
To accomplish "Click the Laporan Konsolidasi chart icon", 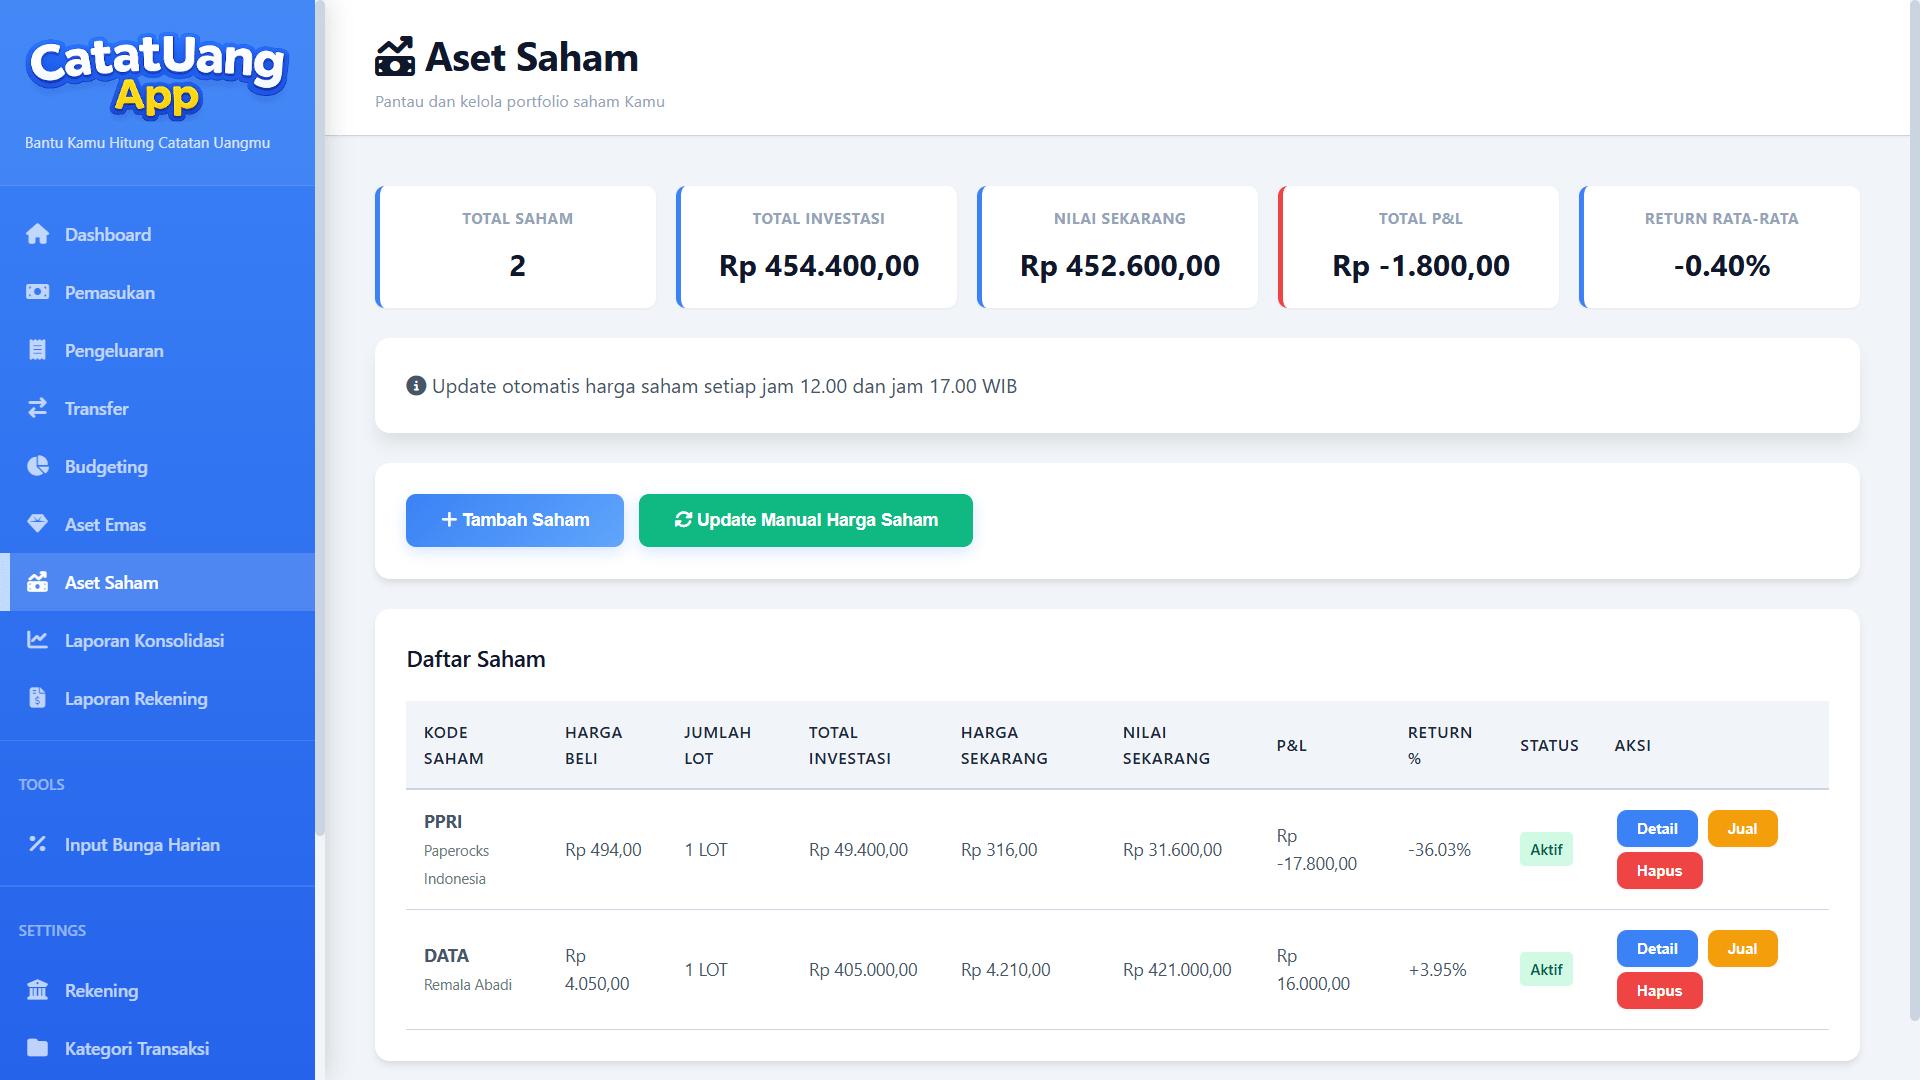I will point(38,640).
